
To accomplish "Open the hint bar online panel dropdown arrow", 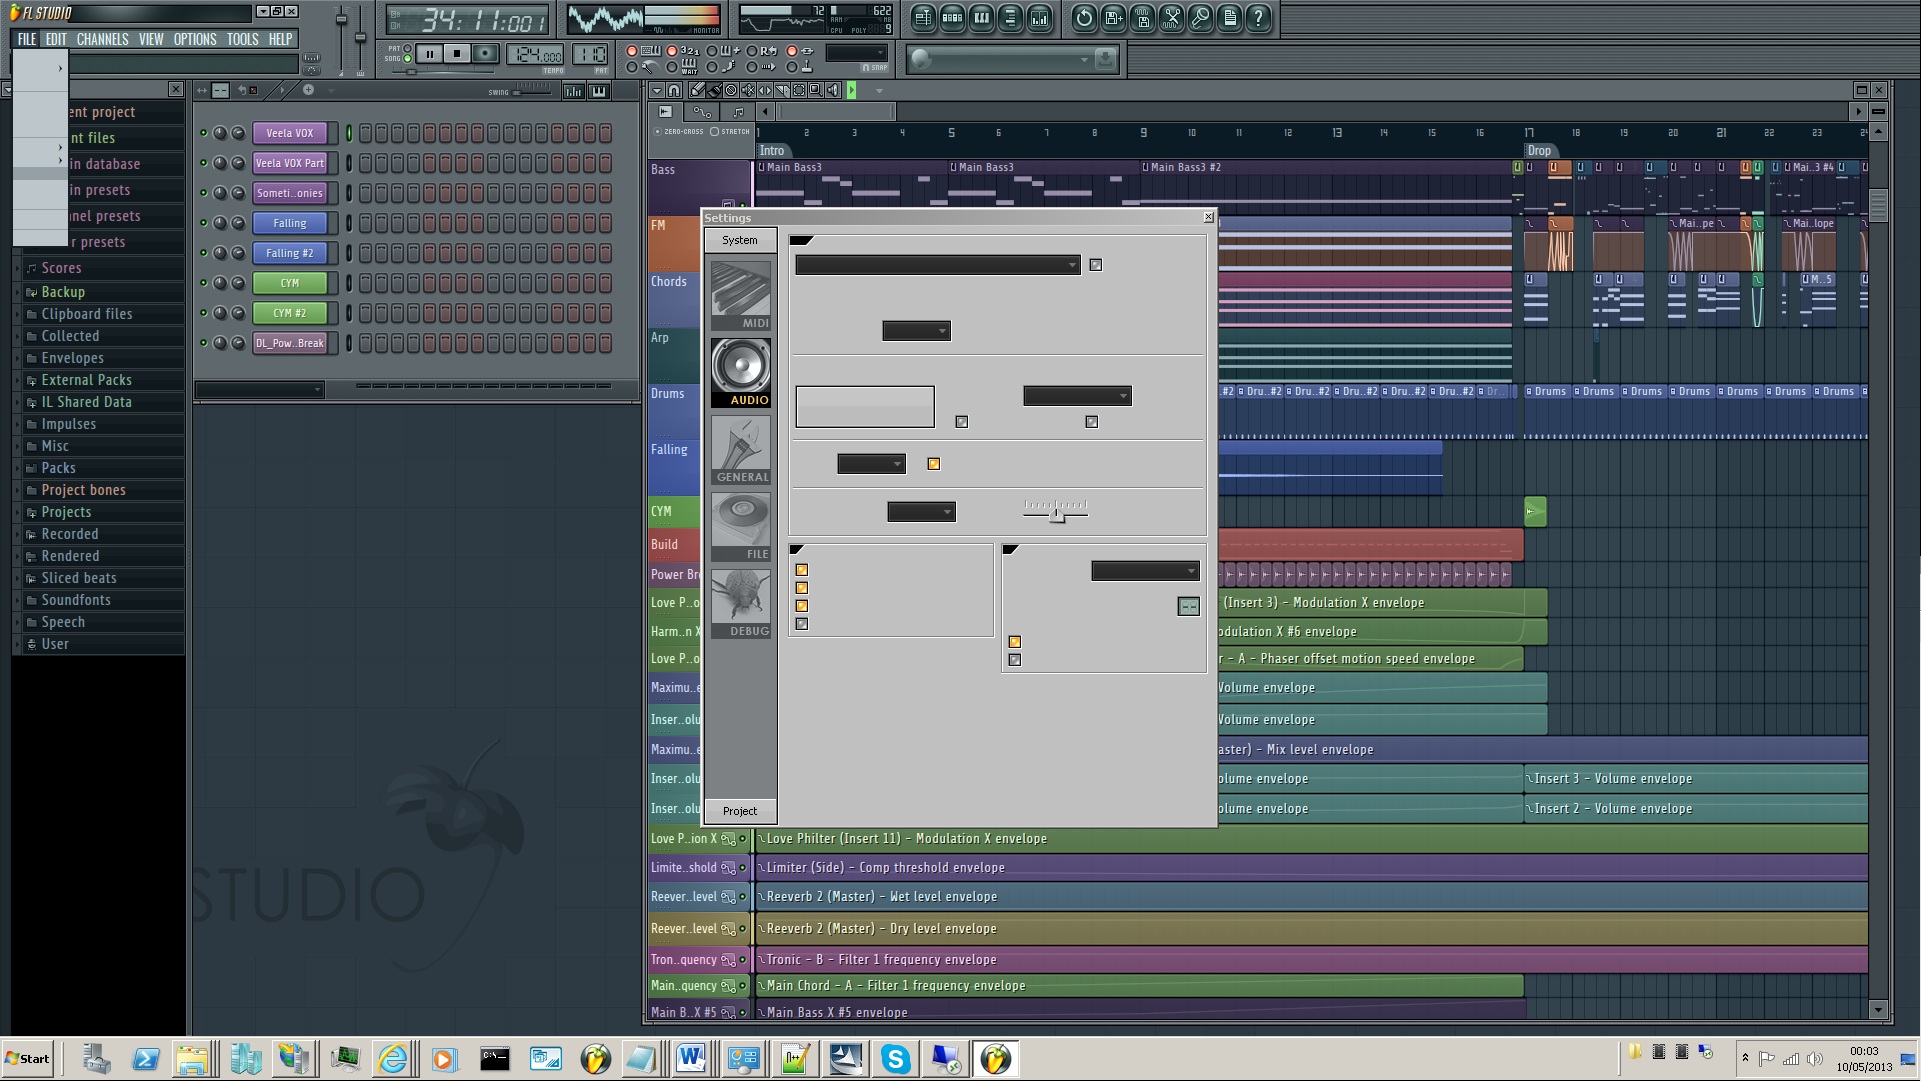I will click(1084, 60).
